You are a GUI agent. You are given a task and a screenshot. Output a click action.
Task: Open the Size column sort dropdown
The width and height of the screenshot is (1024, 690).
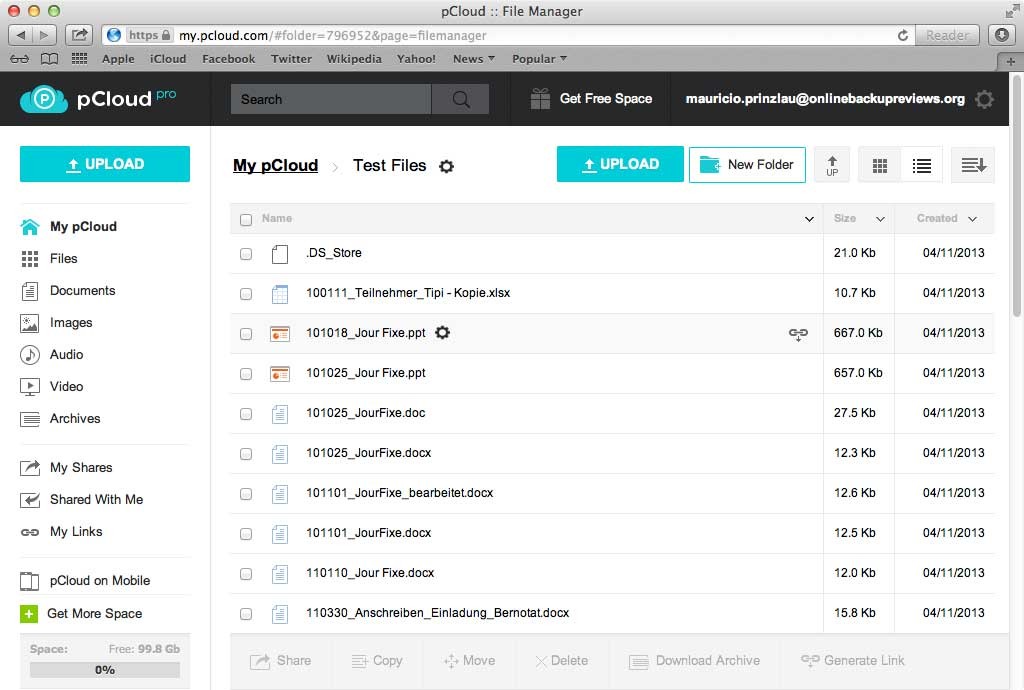(x=880, y=219)
